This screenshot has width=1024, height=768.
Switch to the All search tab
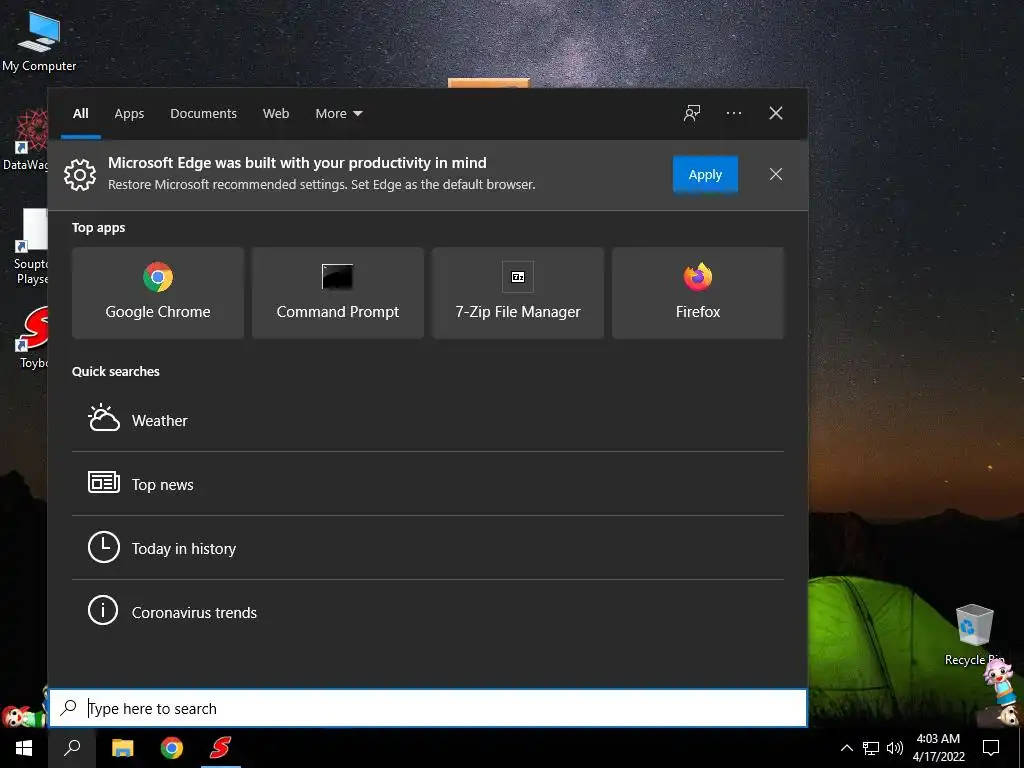coord(80,113)
